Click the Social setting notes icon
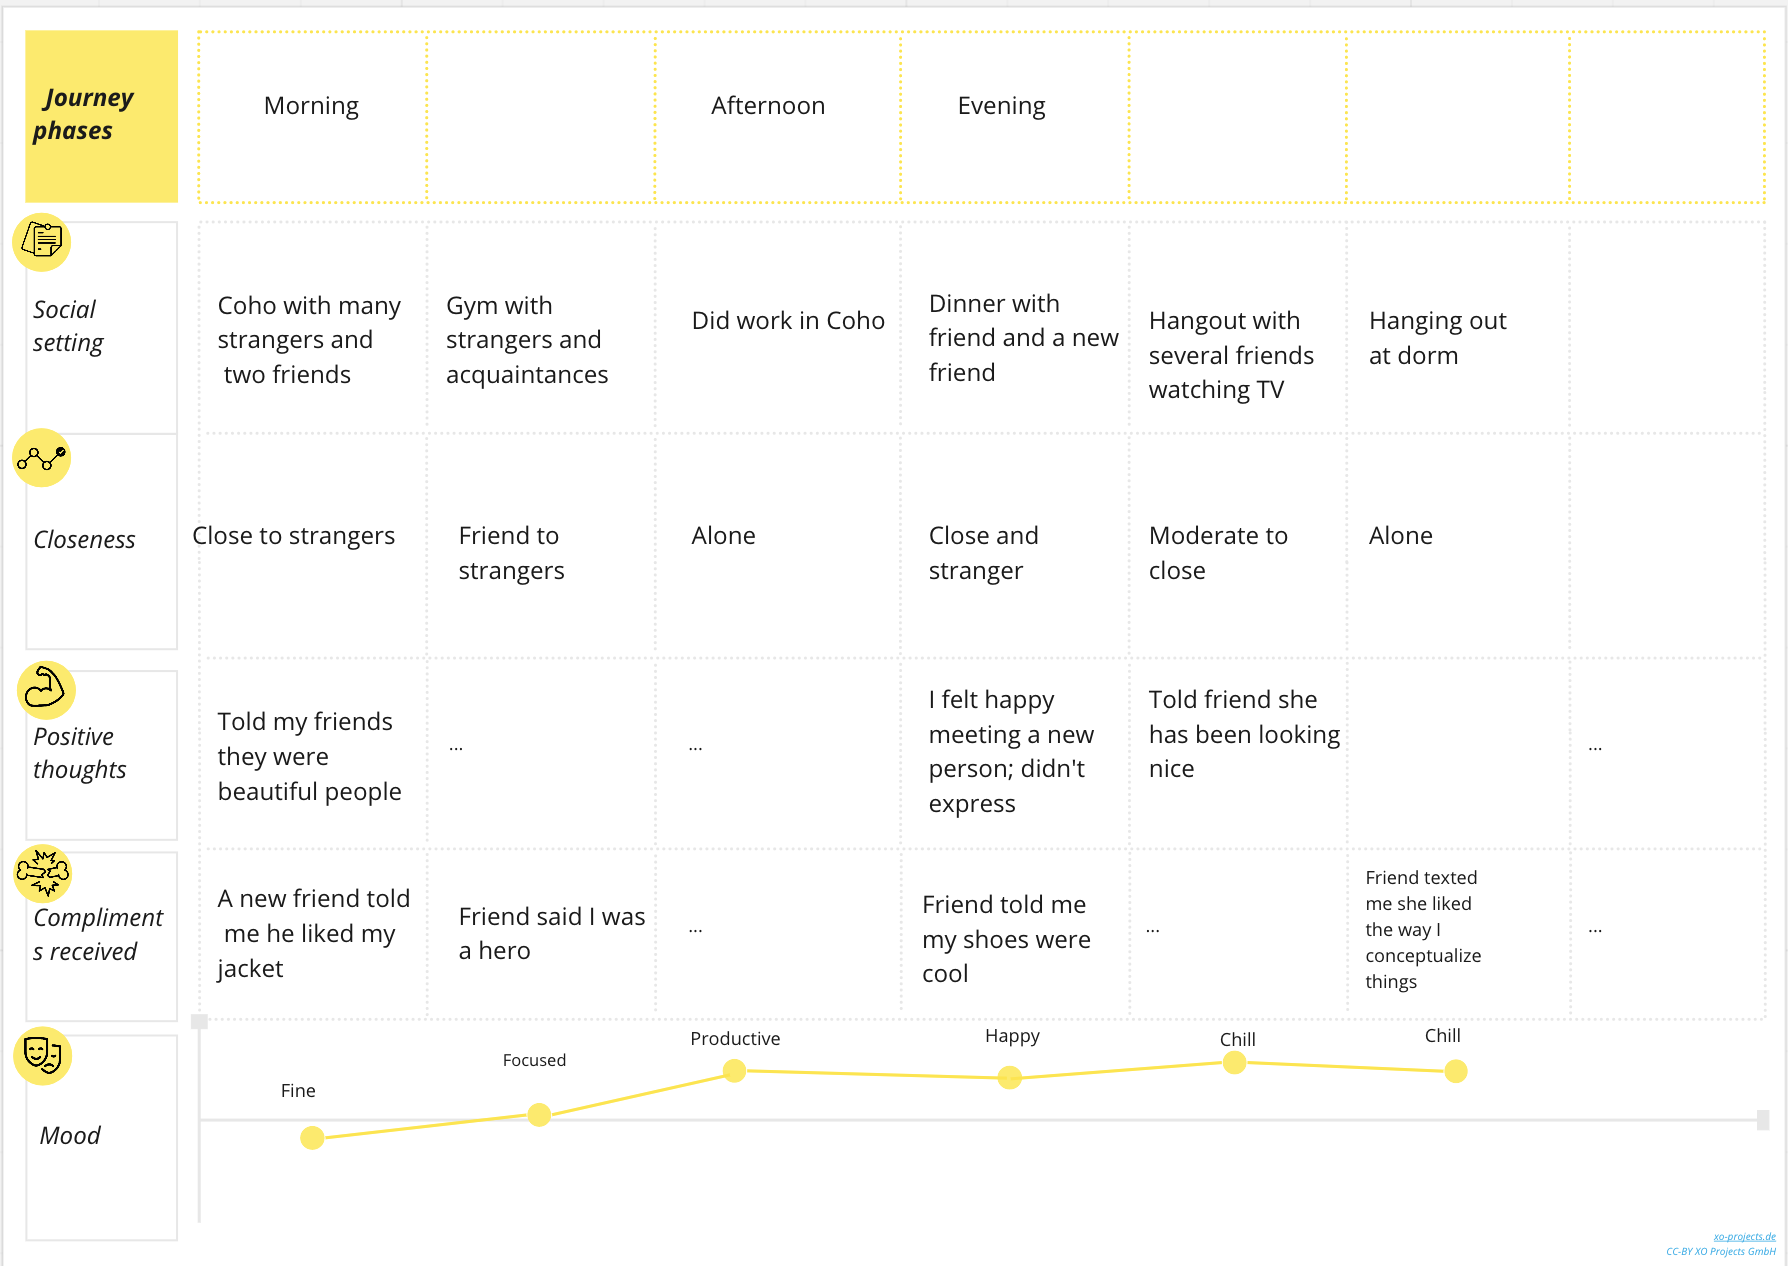 coord(42,242)
